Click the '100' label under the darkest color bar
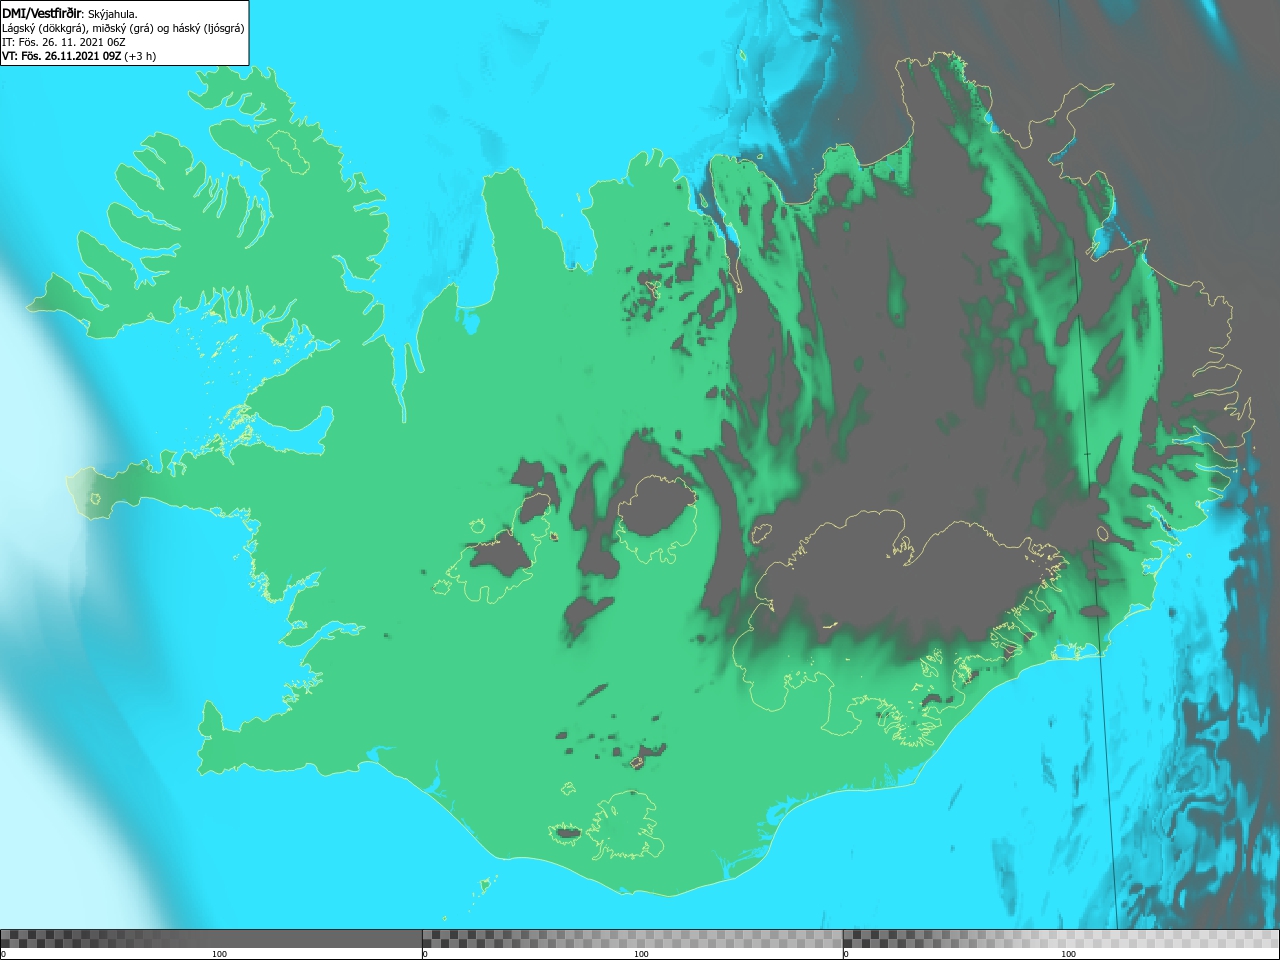The image size is (1280, 960). point(219,954)
